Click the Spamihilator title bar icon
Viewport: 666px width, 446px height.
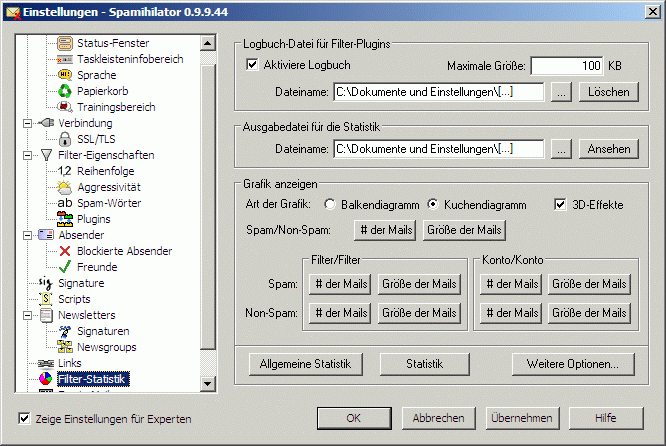point(13,12)
